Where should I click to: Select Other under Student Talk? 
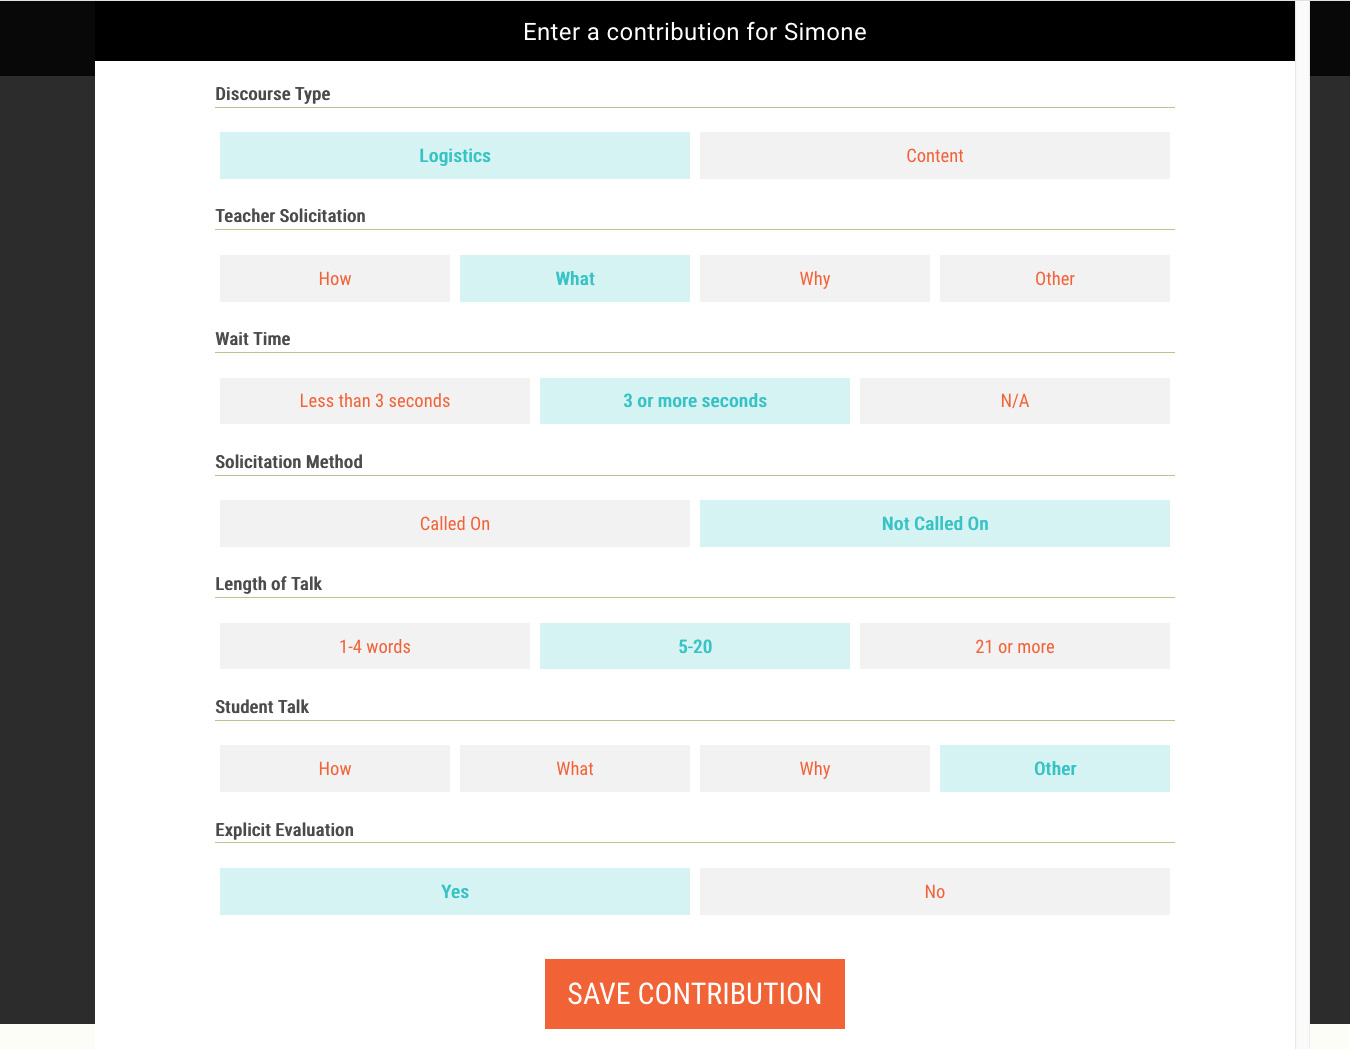(1055, 769)
